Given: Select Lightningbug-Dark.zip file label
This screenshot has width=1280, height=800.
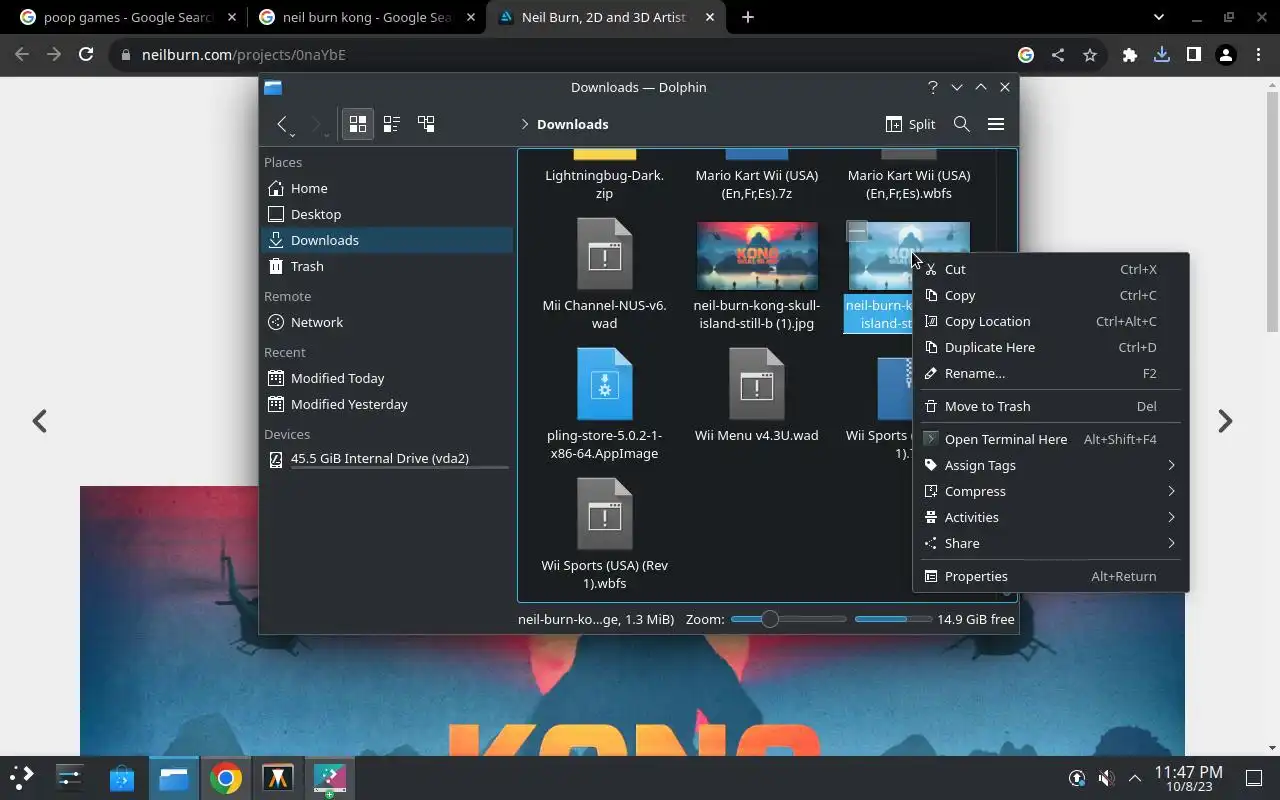Looking at the screenshot, I should point(605,184).
